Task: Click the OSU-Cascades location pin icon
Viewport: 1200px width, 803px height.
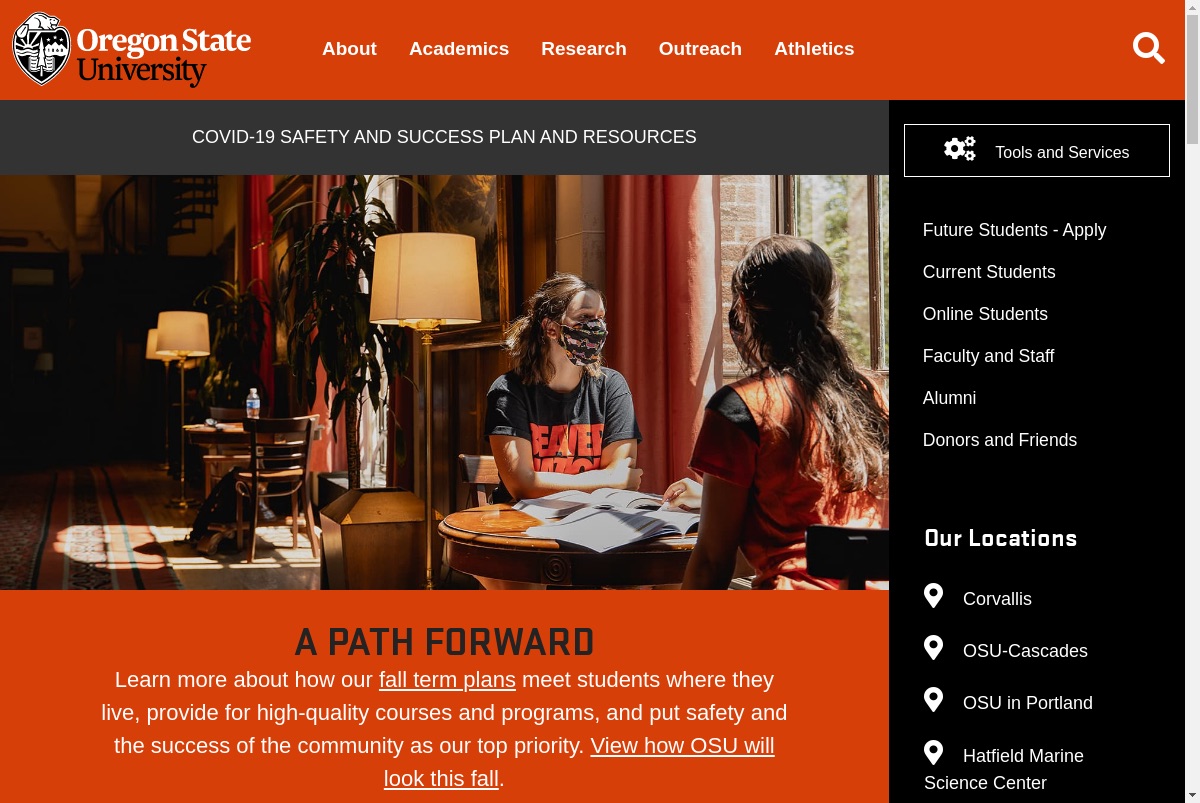Action: coord(933,648)
